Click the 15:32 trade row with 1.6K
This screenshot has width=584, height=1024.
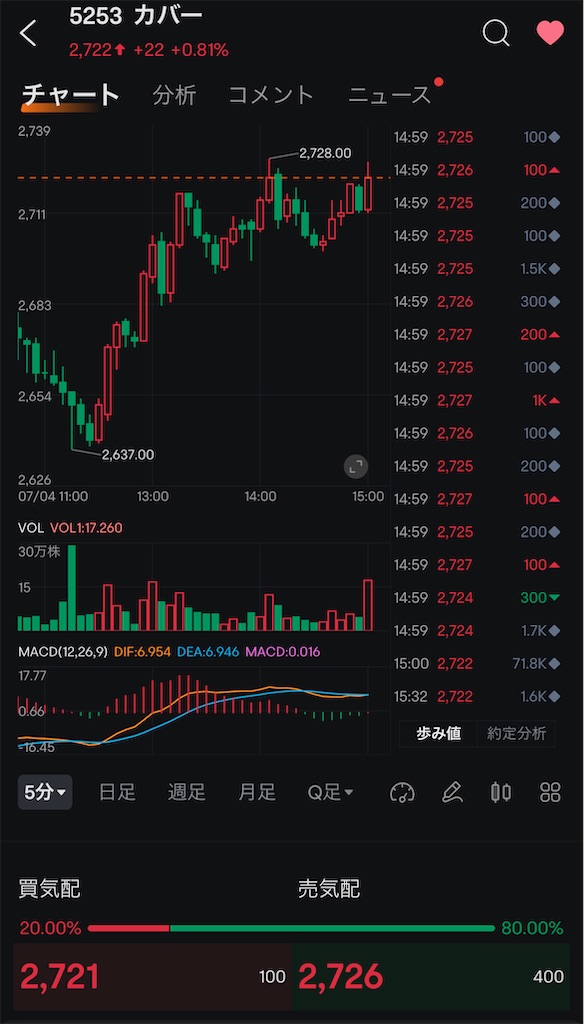(478, 697)
